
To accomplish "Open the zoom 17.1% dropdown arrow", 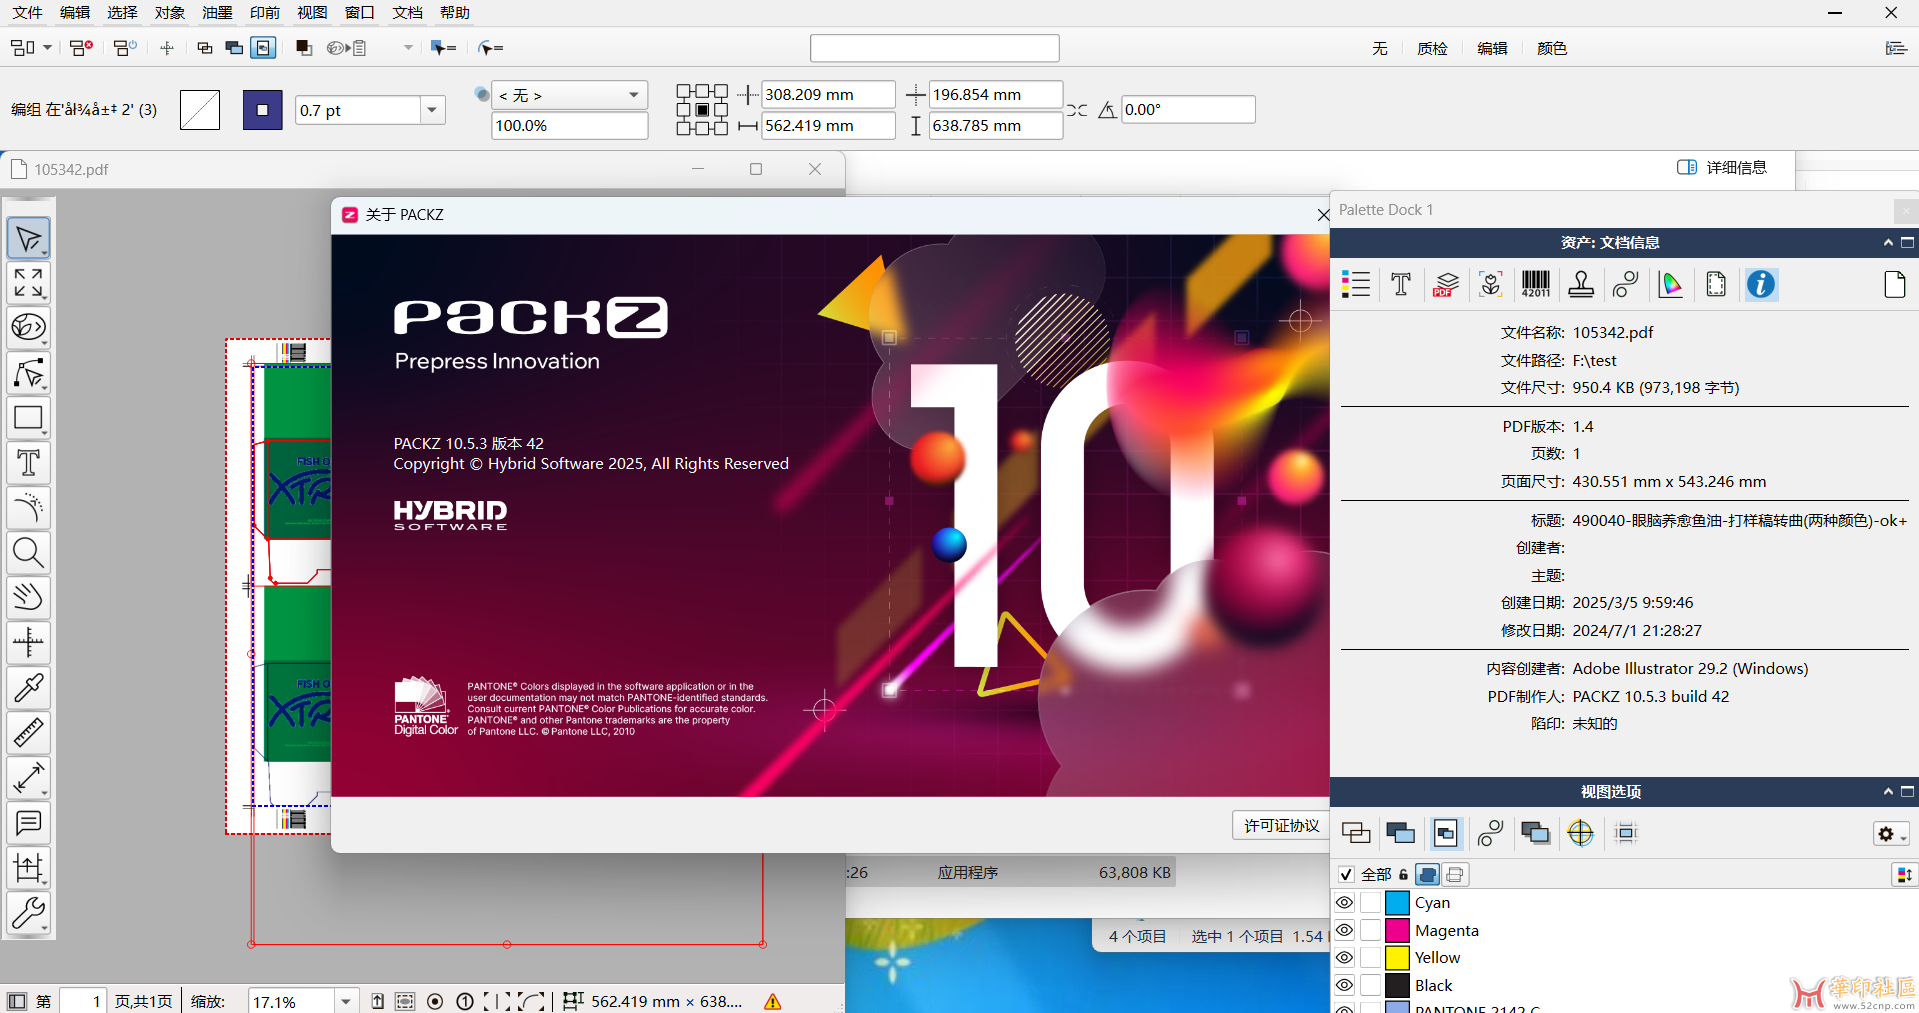I will point(346,1001).
